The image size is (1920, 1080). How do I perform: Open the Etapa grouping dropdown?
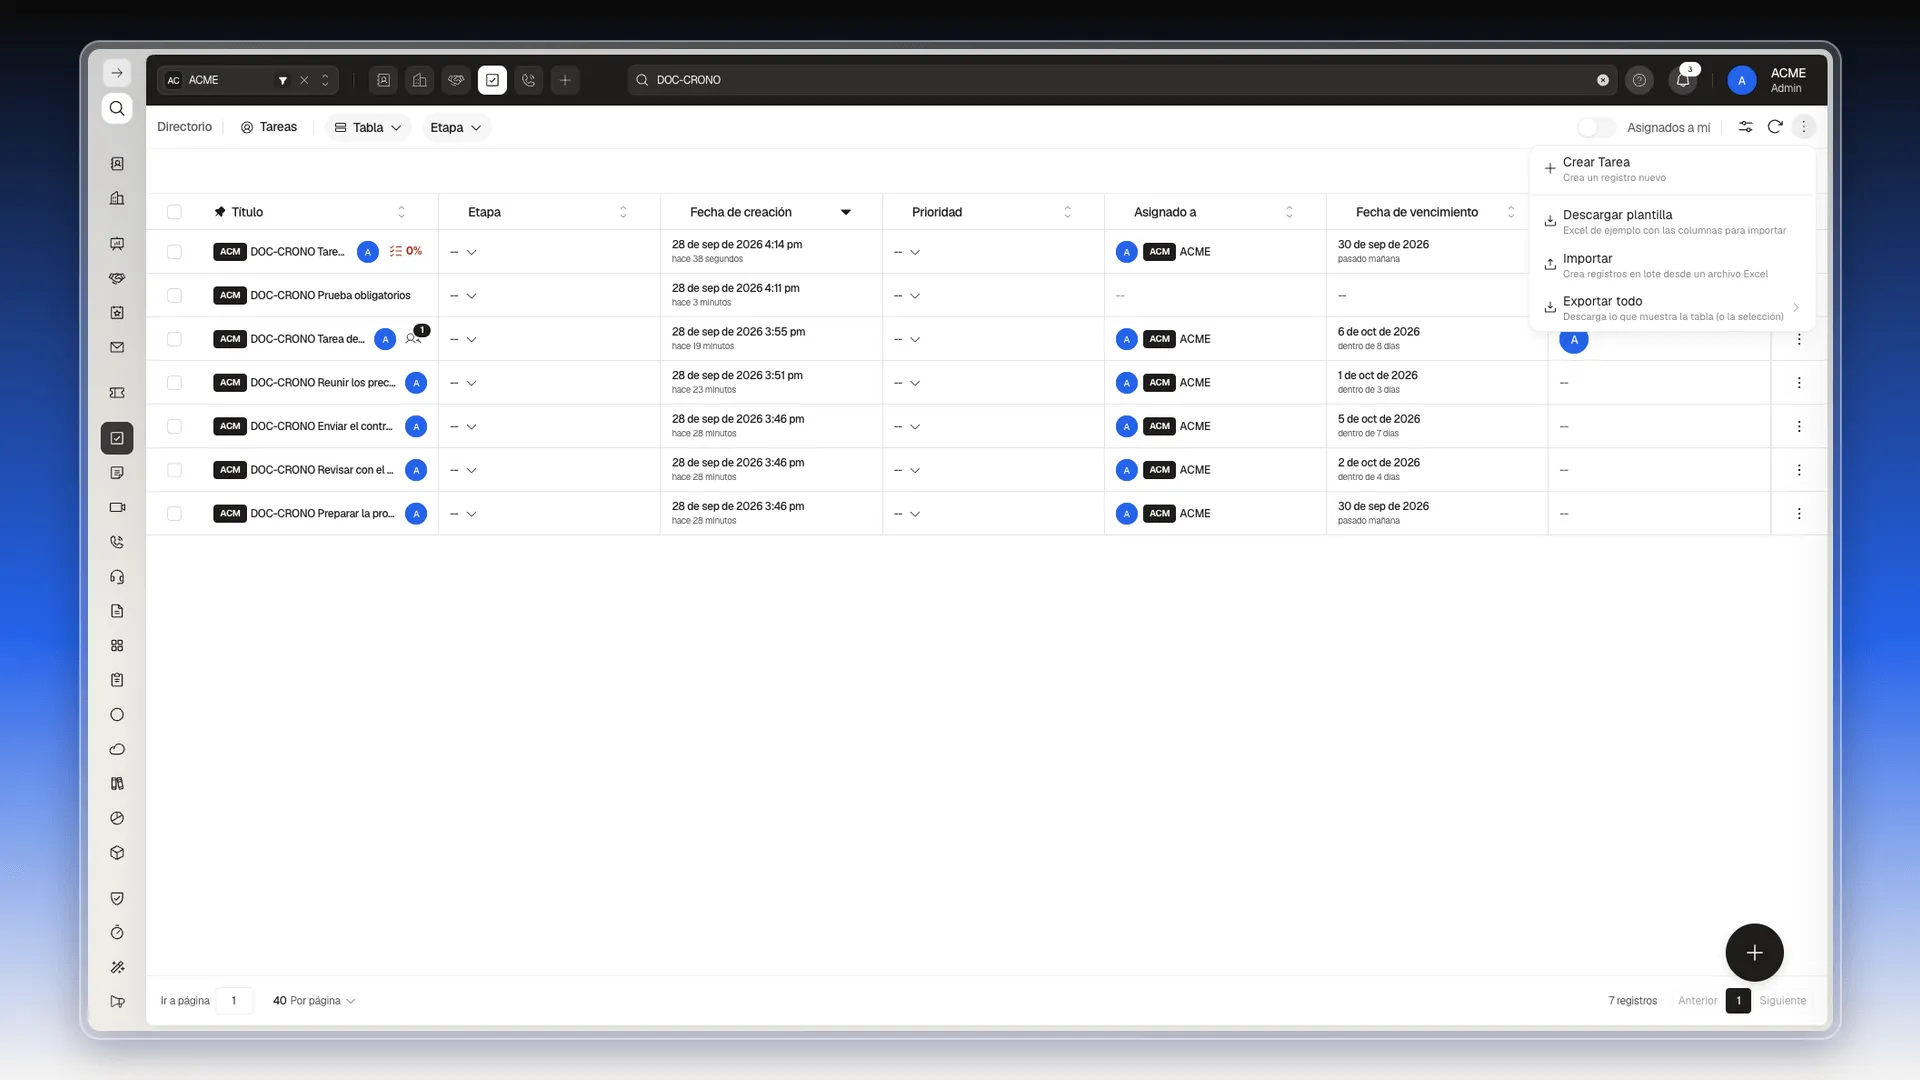pyautogui.click(x=455, y=127)
